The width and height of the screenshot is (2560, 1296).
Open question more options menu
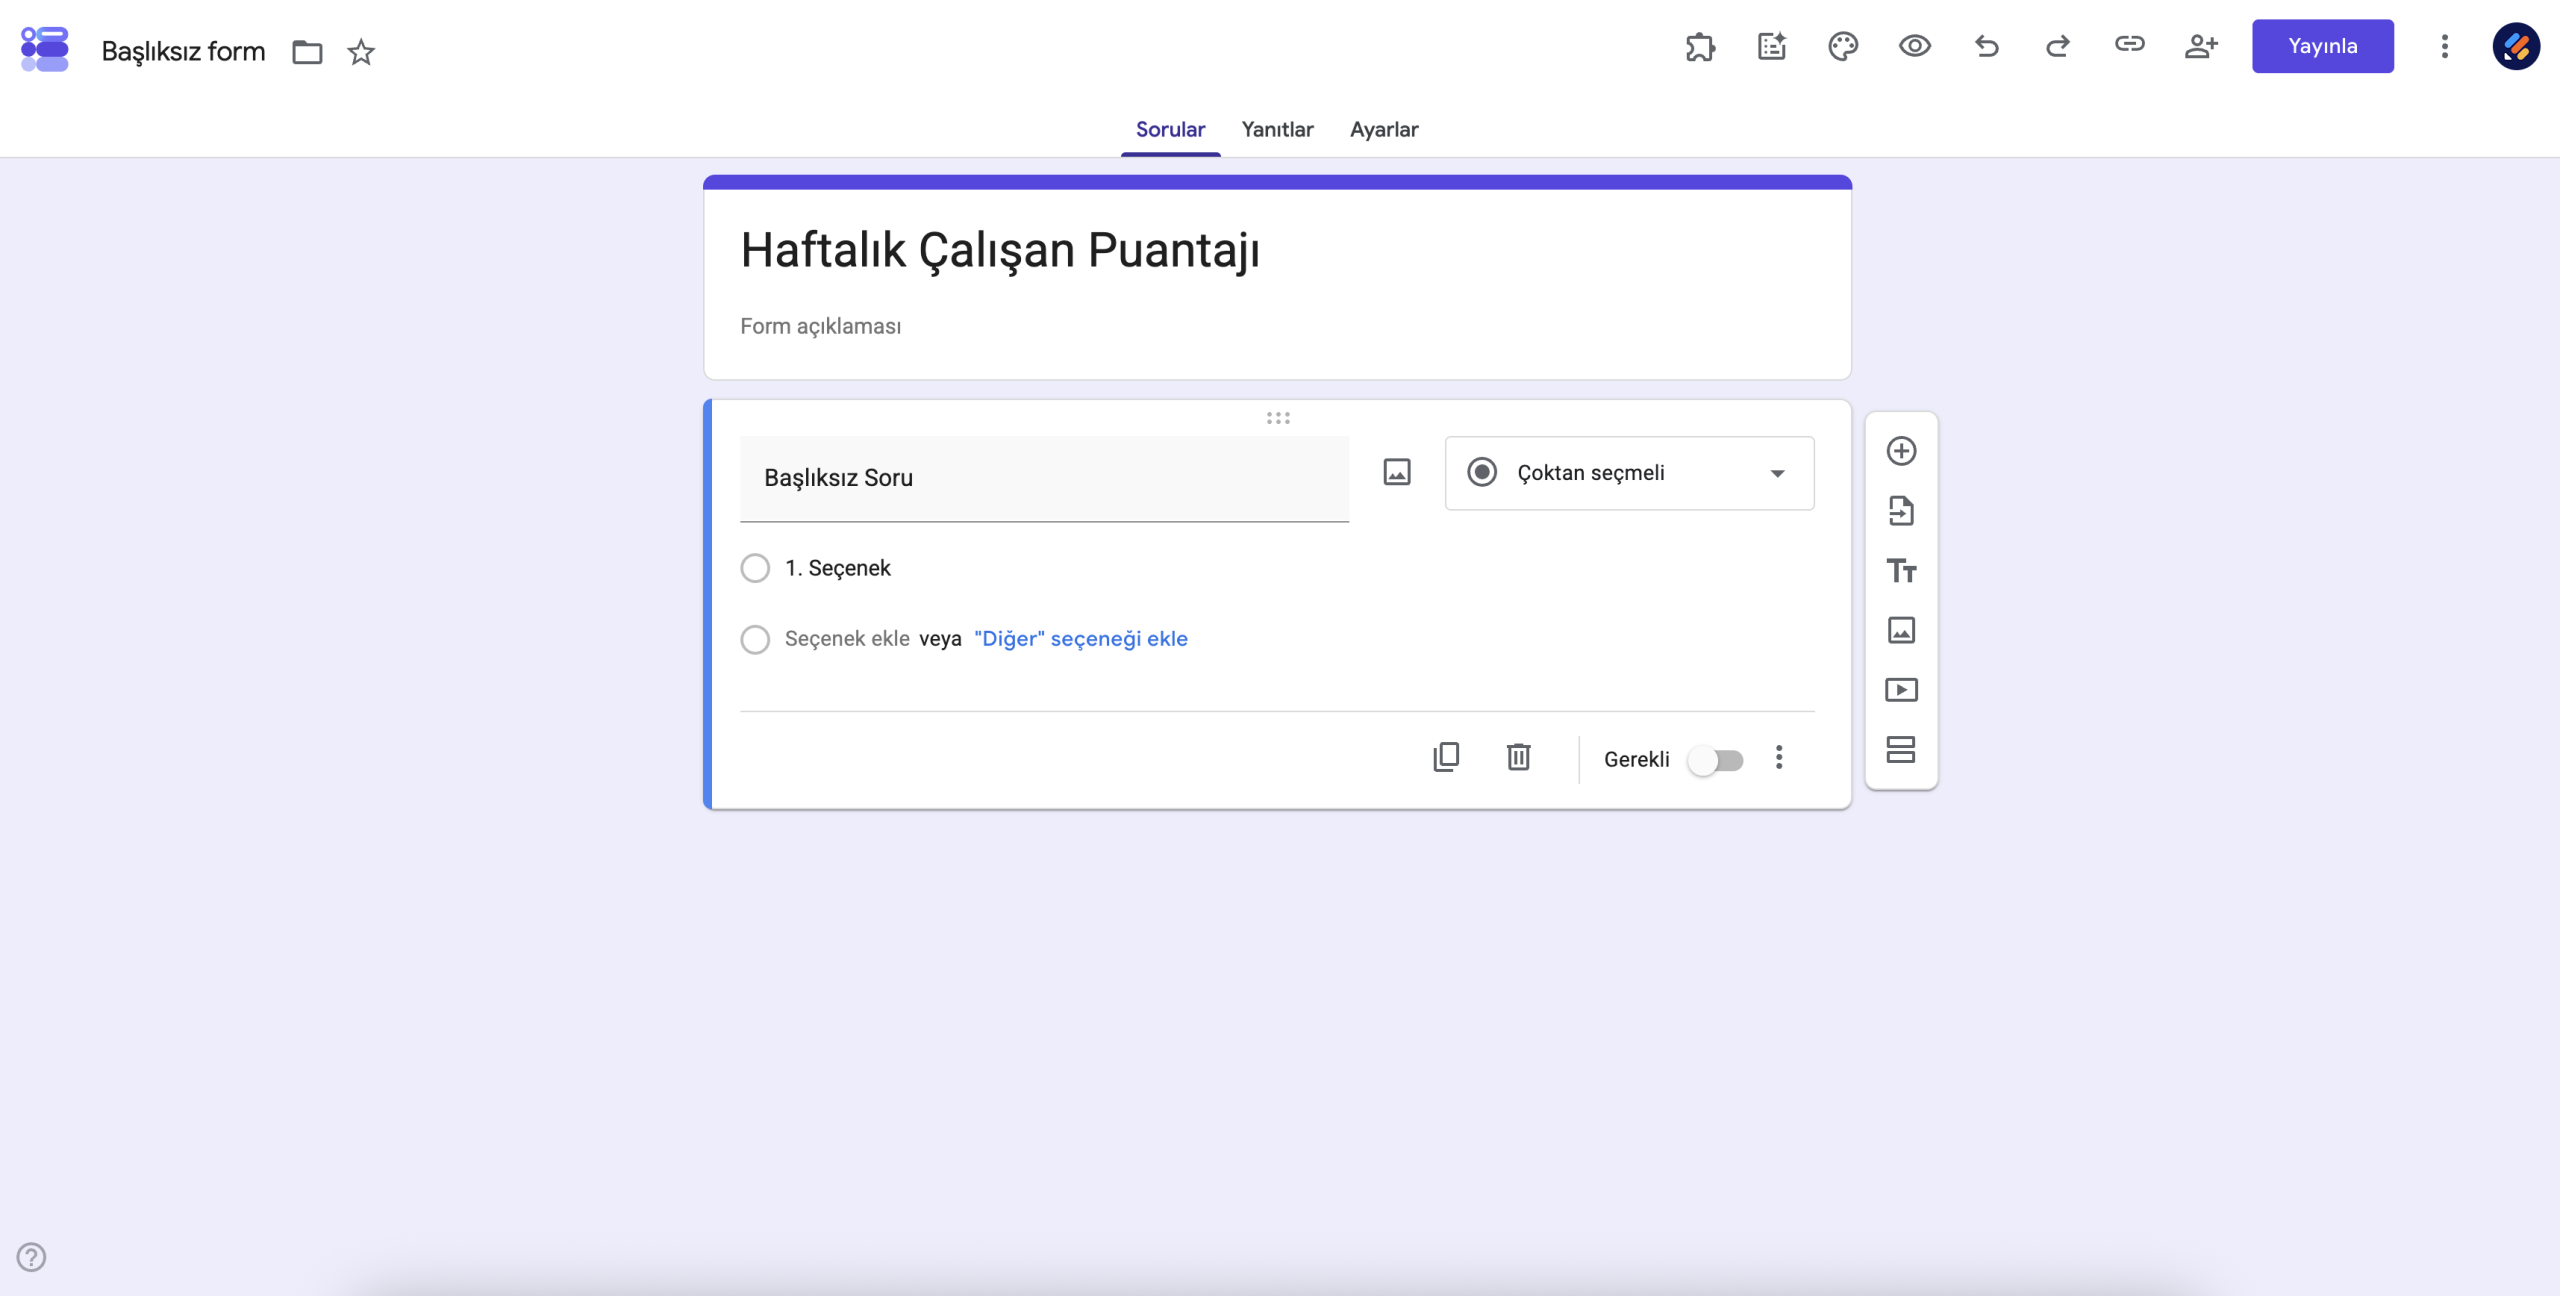pyautogui.click(x=1779, y=757)
